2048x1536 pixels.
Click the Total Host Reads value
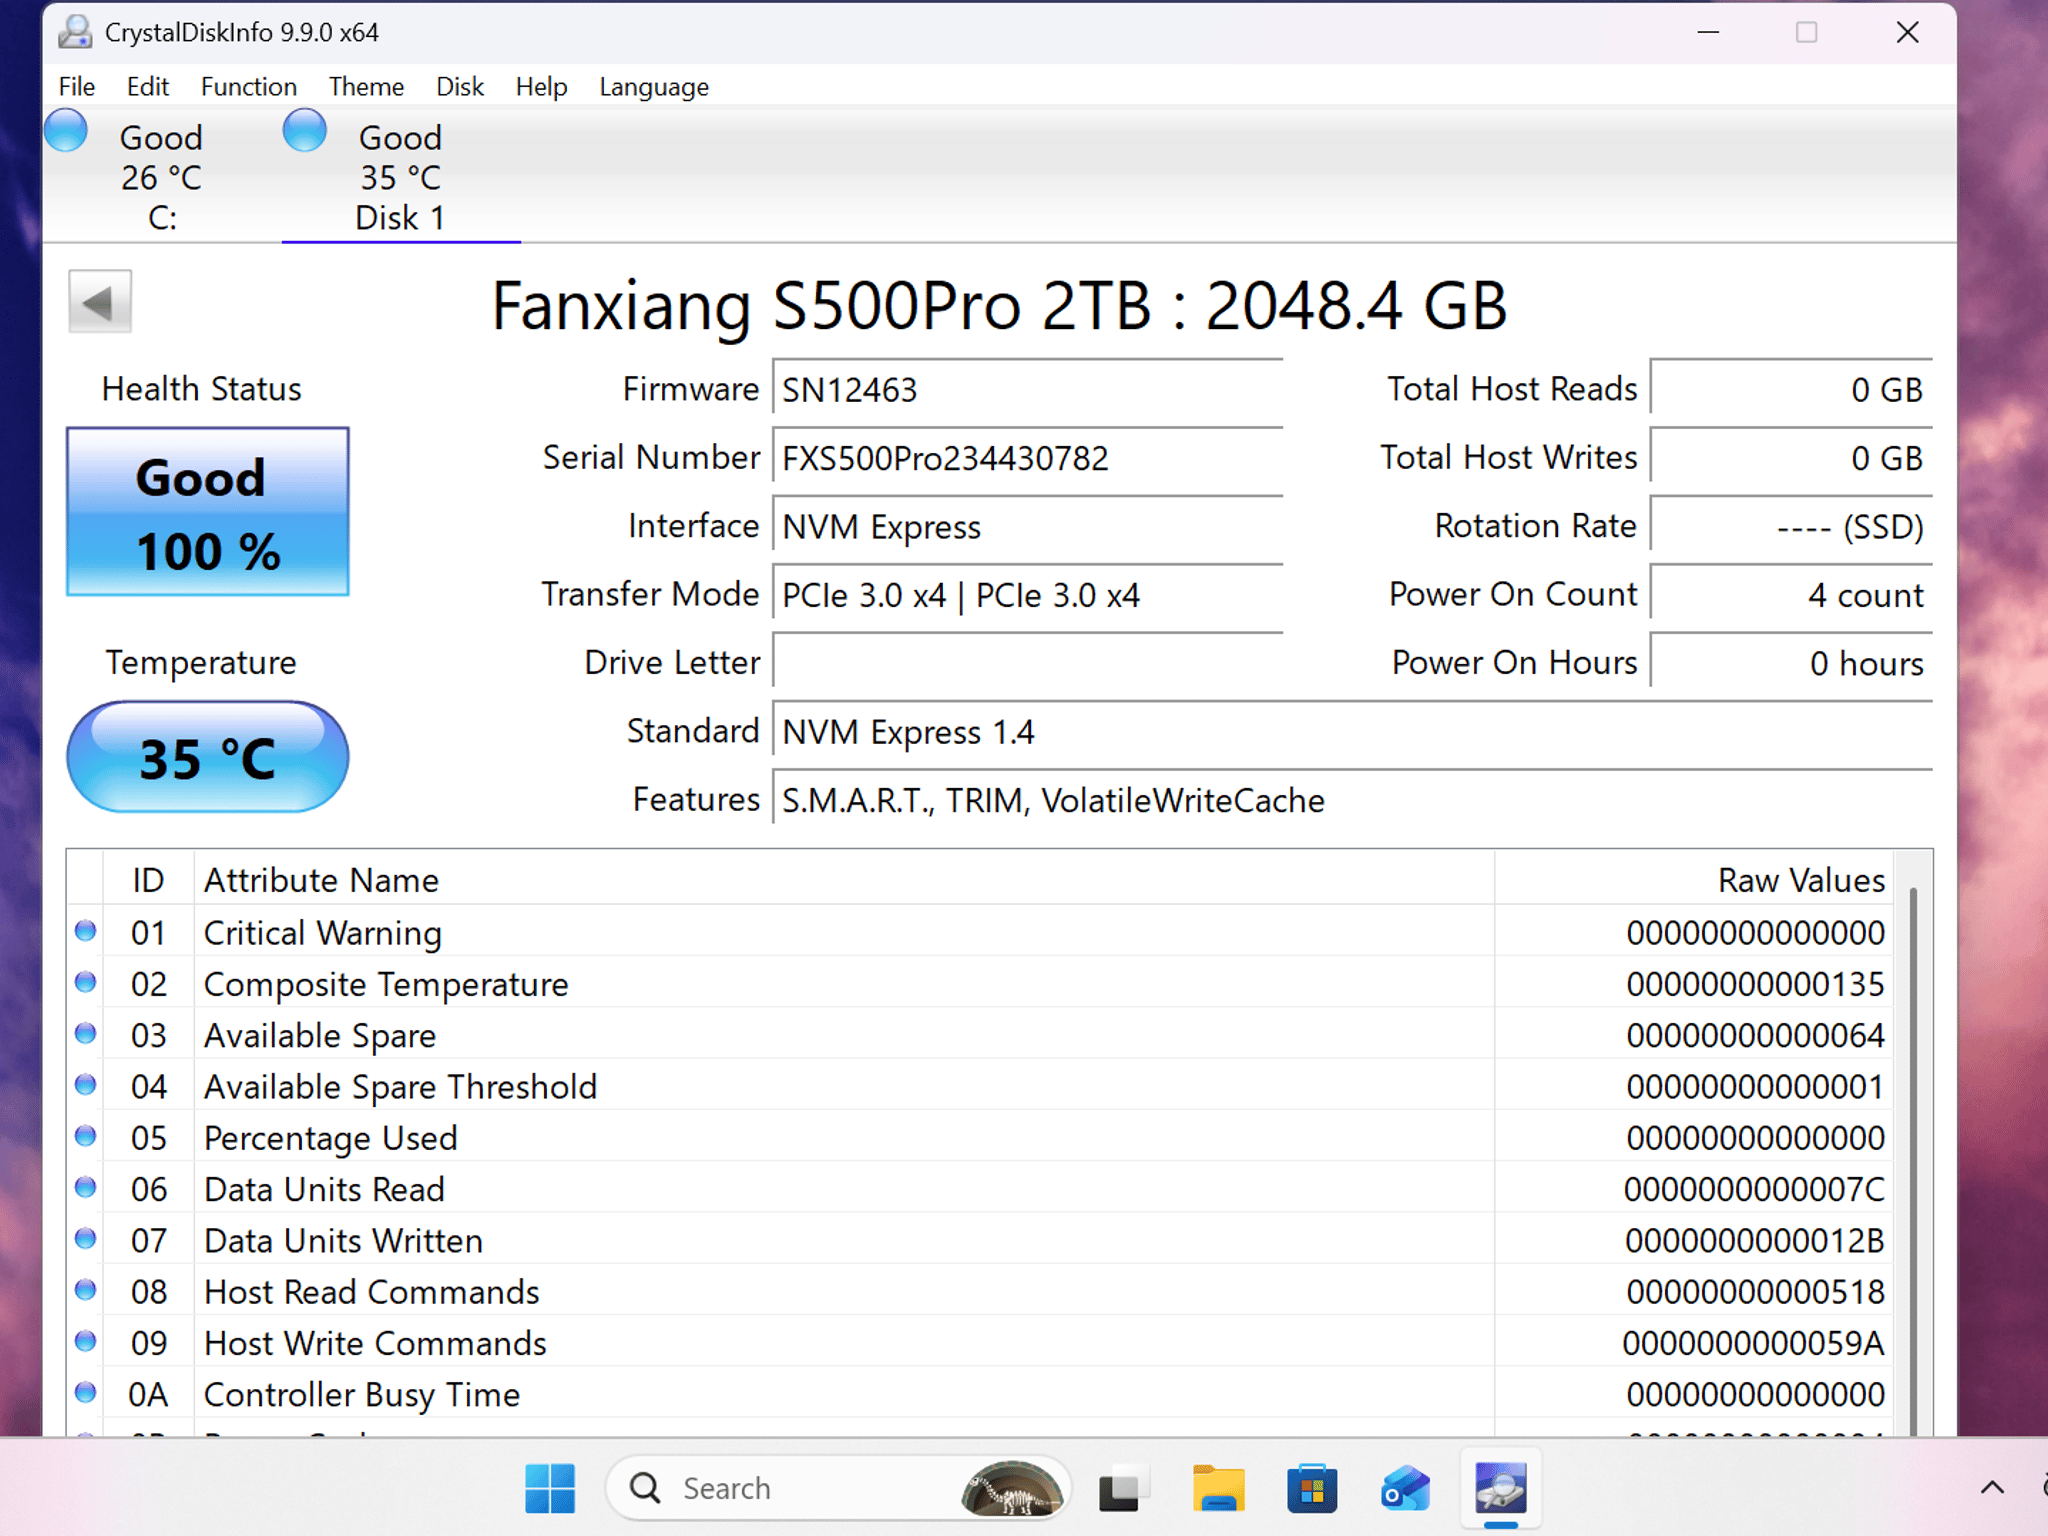pos(1791,389)
